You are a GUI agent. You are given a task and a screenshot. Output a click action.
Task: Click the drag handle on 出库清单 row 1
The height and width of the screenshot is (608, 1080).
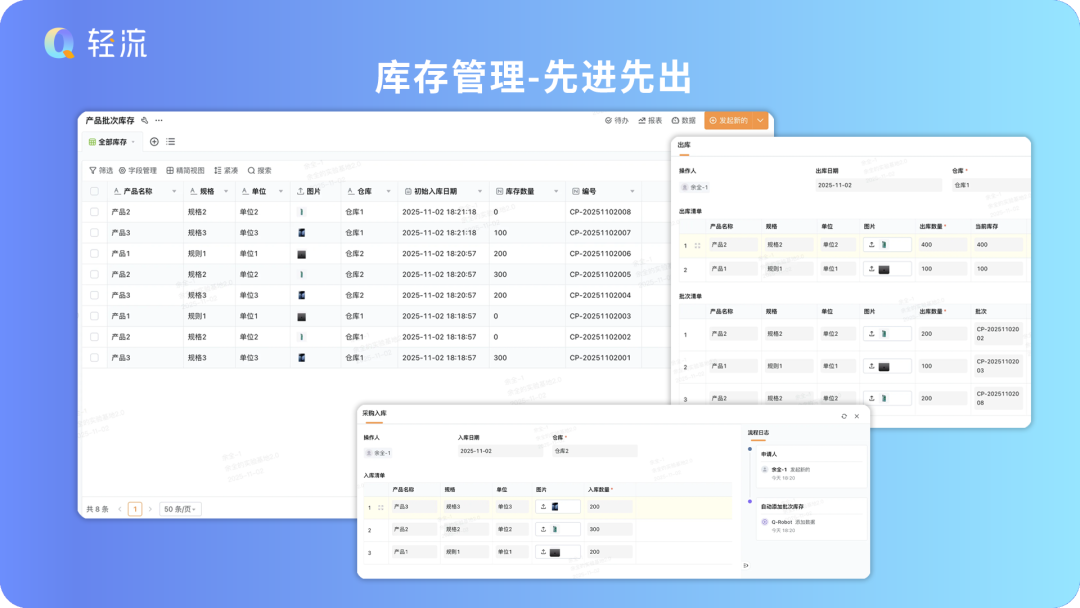(x=698, y=245)
